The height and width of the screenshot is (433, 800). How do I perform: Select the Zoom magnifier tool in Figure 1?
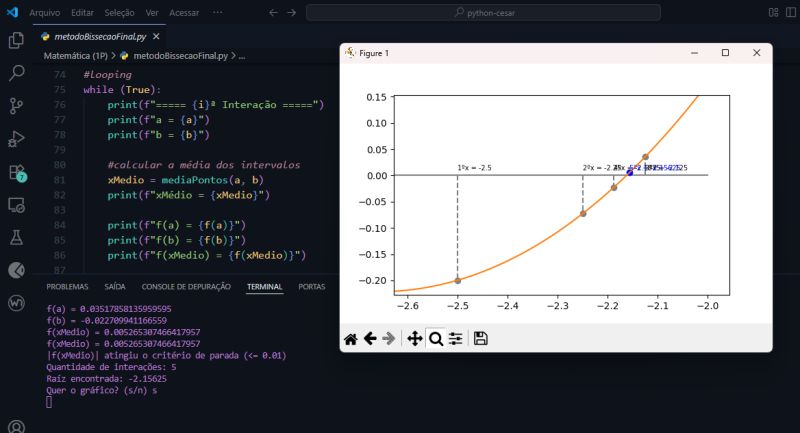click(436, 339)
